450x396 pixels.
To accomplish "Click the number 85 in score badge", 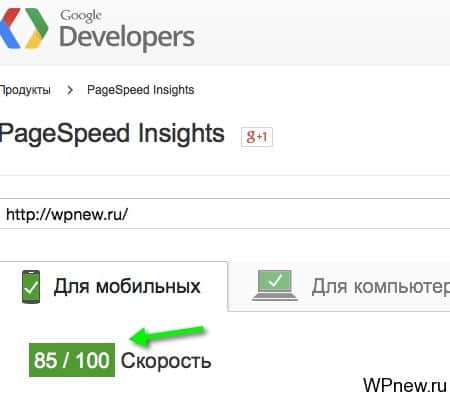I will tap(45, 360).
